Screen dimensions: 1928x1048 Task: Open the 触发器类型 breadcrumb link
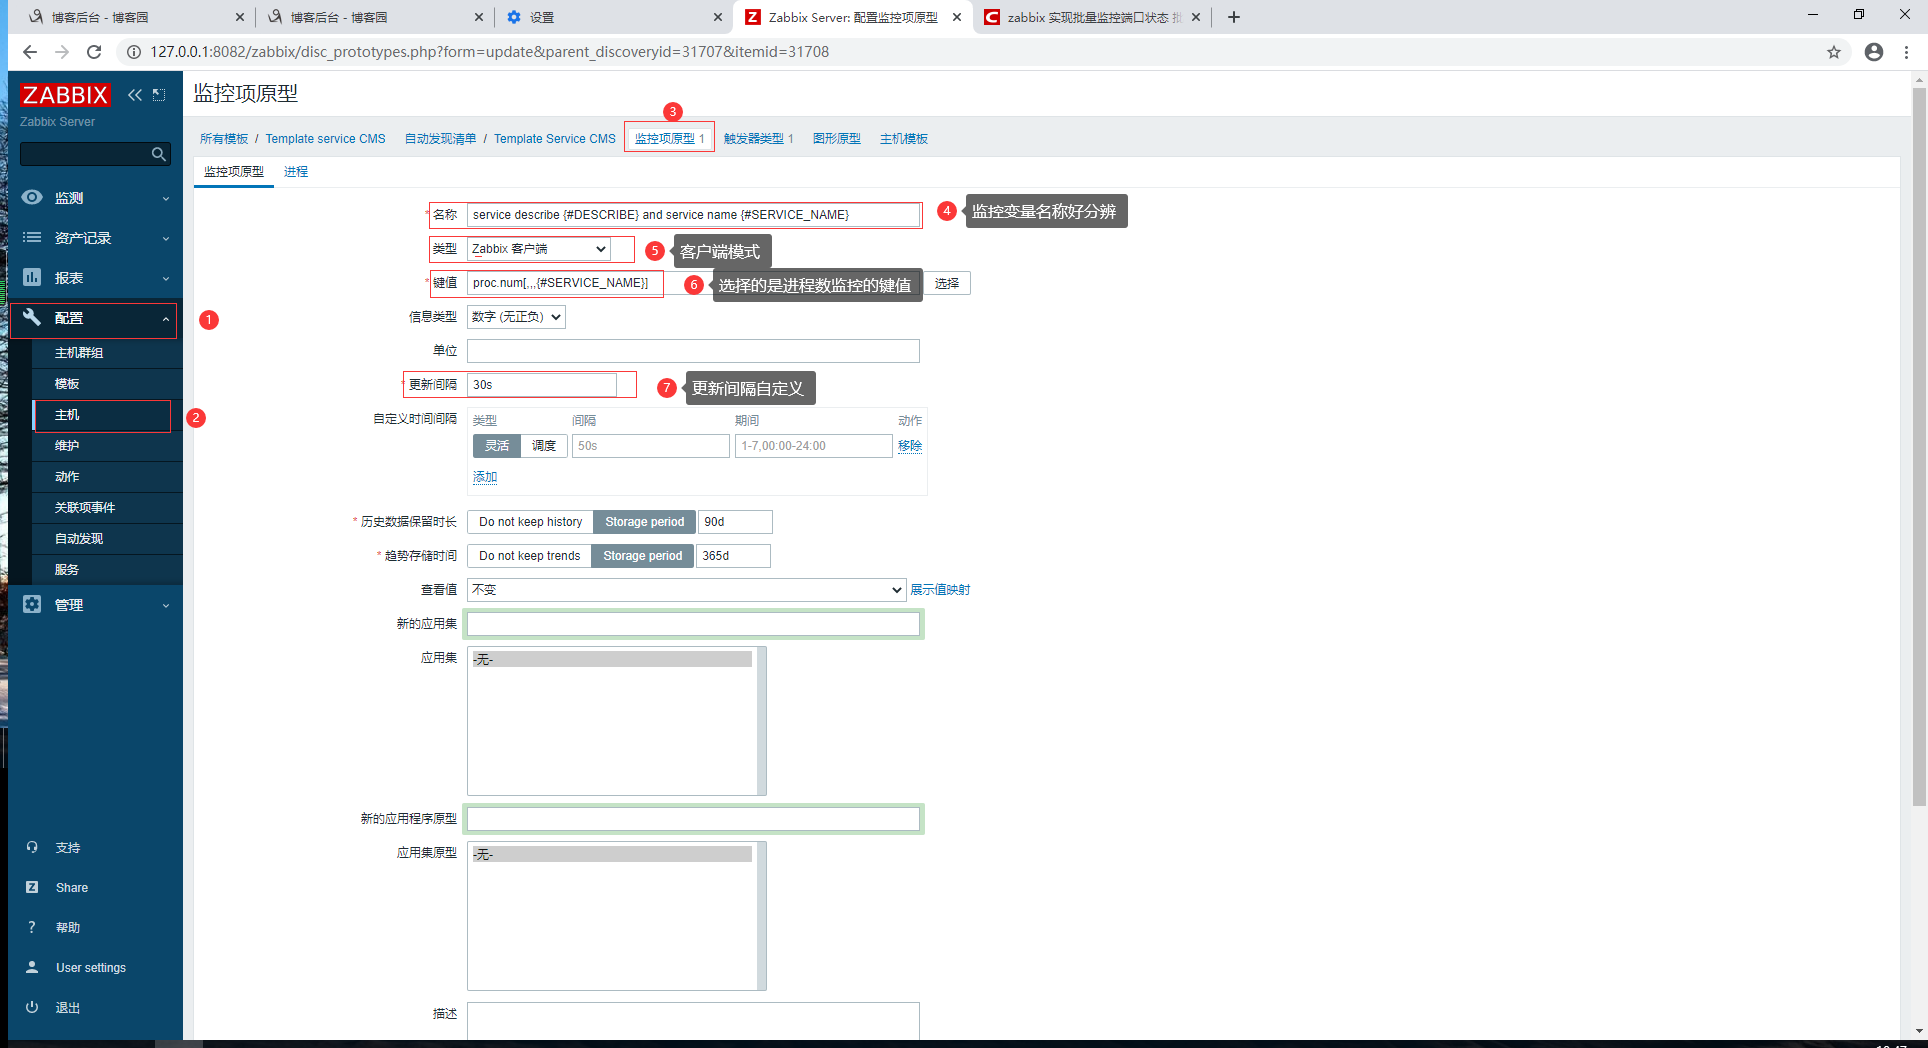click(758, 139)
